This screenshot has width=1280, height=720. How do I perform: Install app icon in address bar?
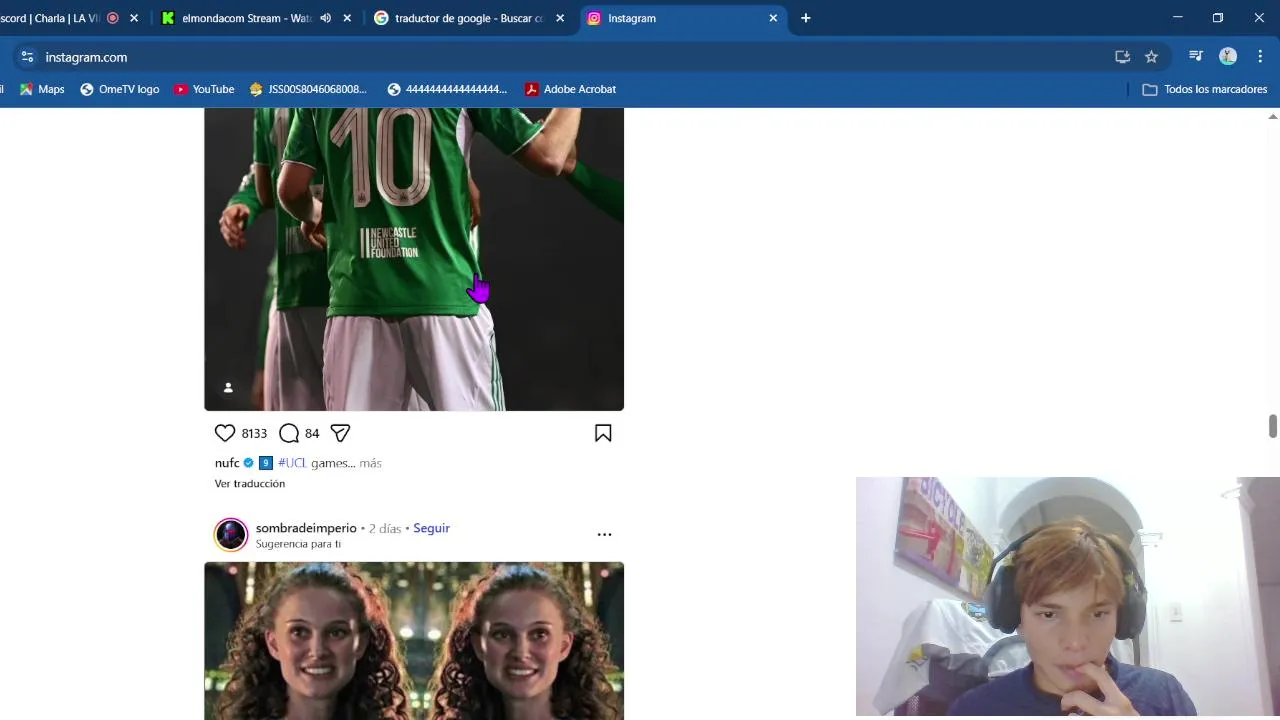[x=1122, y=57]
